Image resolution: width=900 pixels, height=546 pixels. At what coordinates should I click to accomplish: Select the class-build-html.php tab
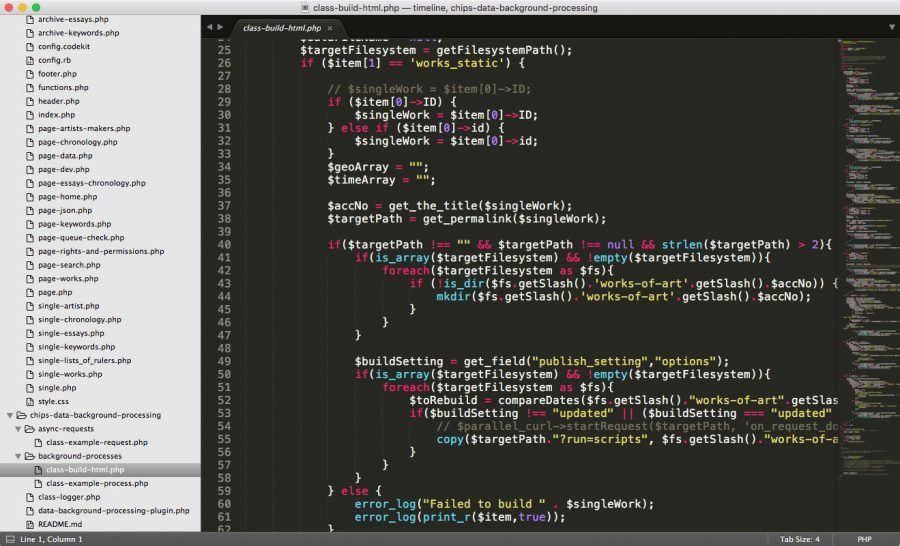(x=282, y=28)
